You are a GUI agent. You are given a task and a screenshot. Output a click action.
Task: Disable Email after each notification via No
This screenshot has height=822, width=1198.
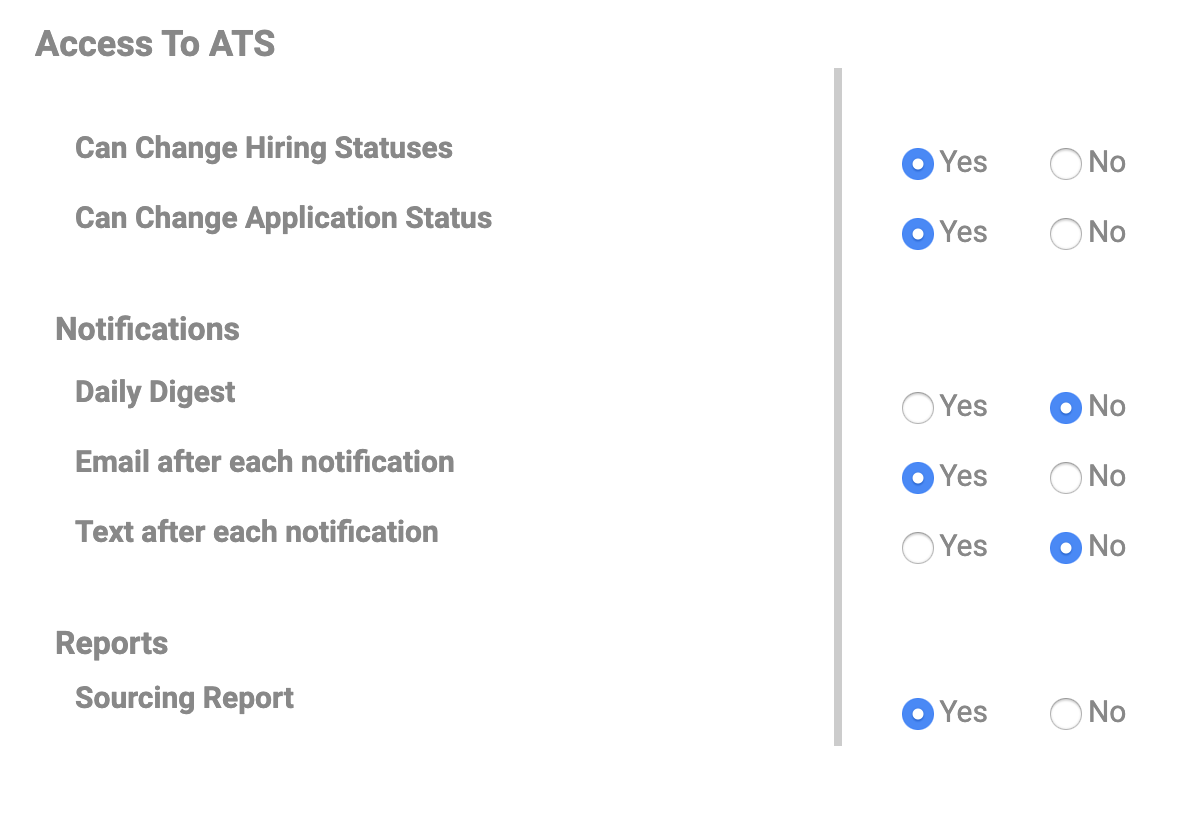pyautogui.click(x=1065, y=478)
